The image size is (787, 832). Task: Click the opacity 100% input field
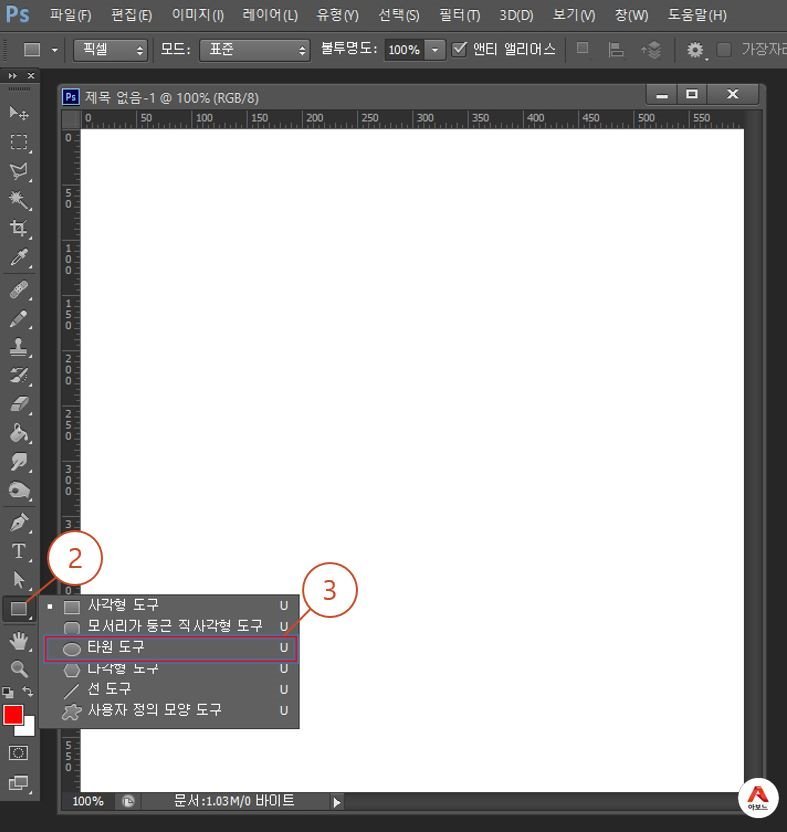pyautogui.click(x=405, y=50)
